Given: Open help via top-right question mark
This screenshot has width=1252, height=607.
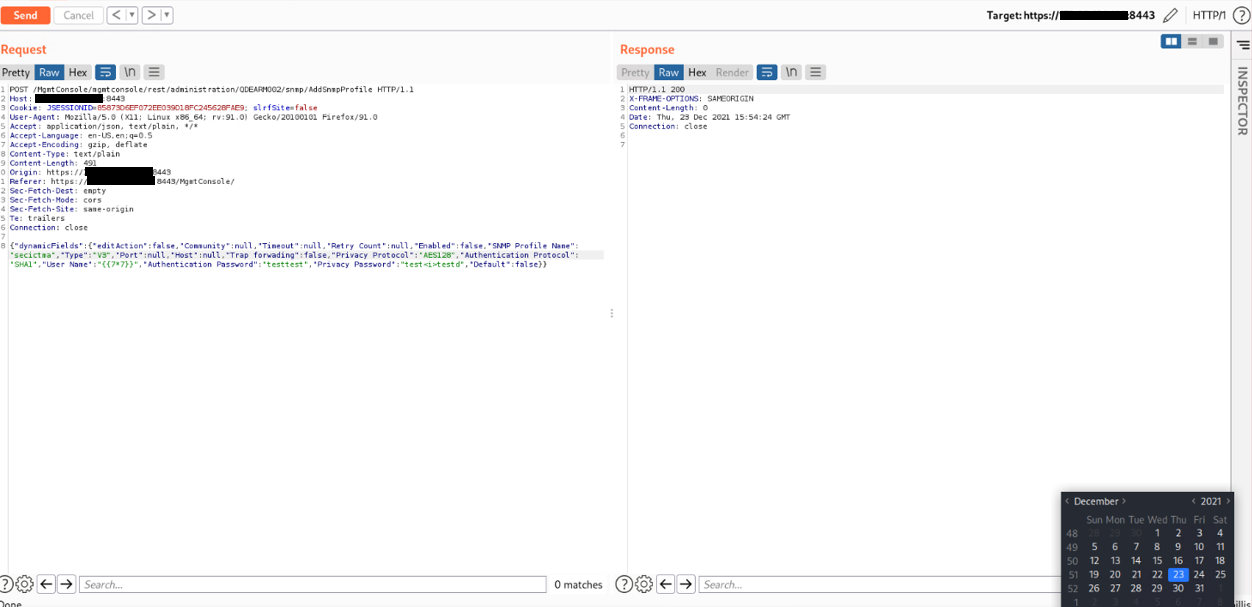Looking at the screenshot, I should point(1240,15).
